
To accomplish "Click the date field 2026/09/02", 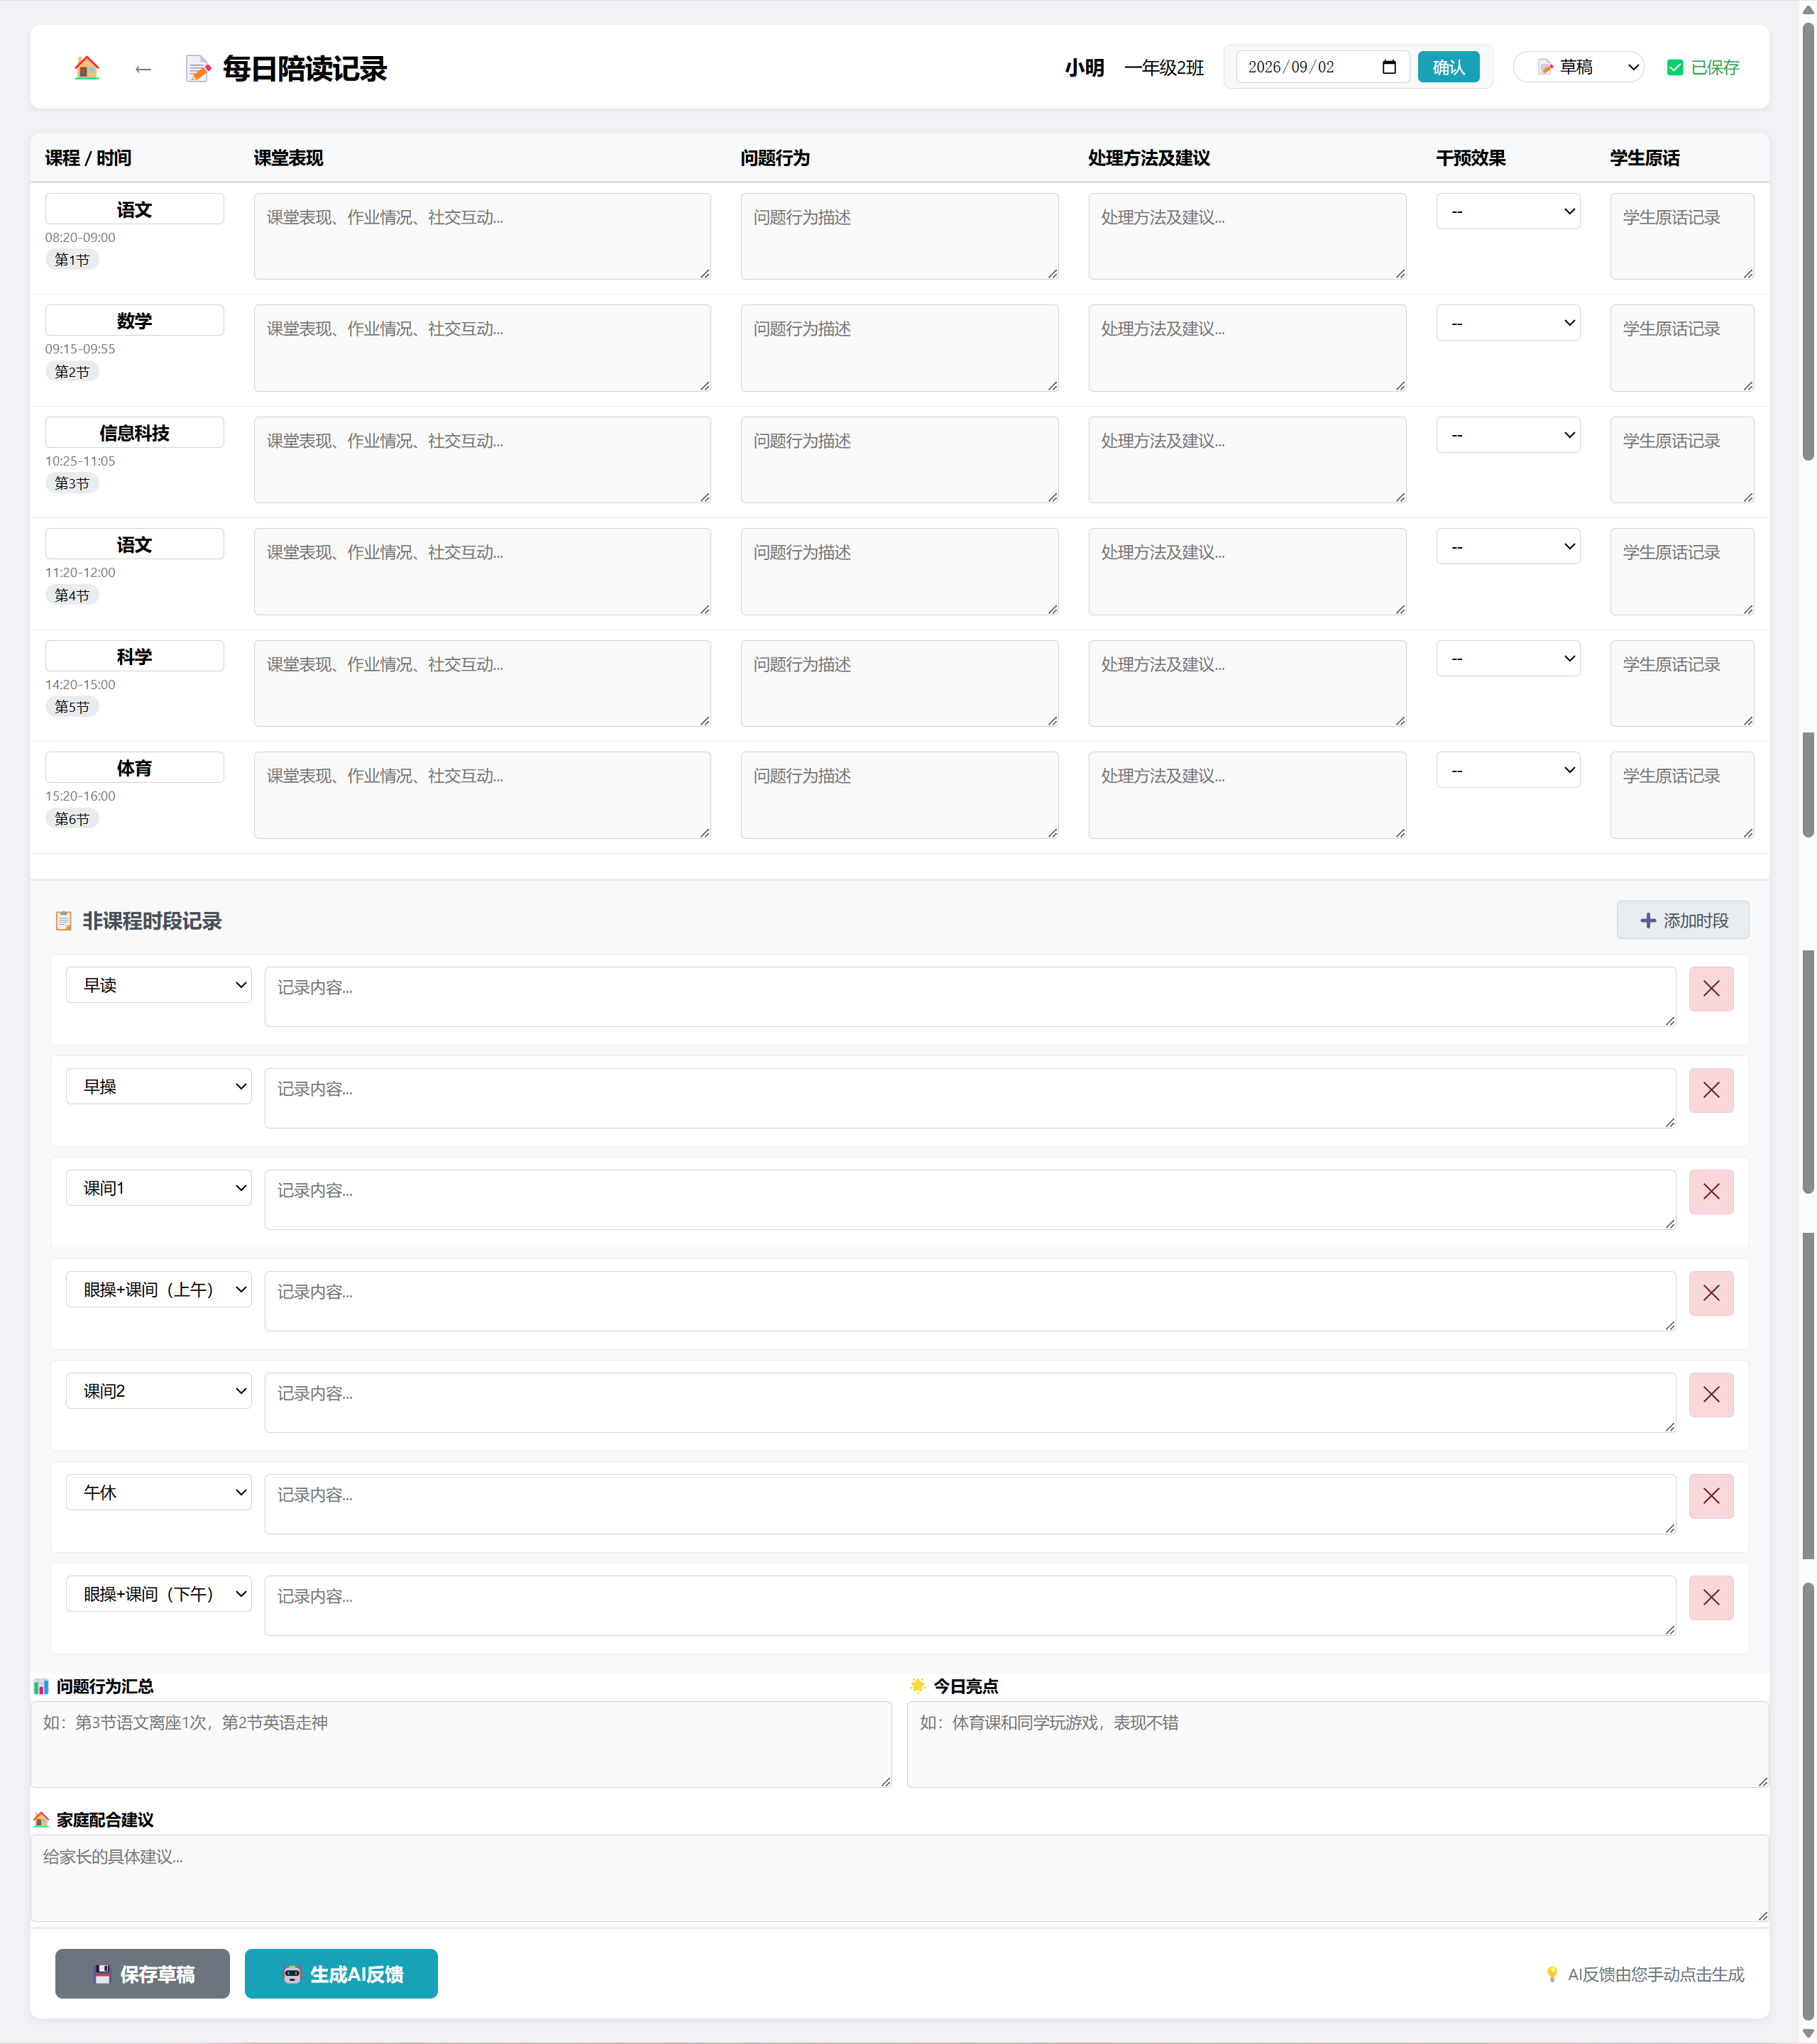I will point(1322,67).
